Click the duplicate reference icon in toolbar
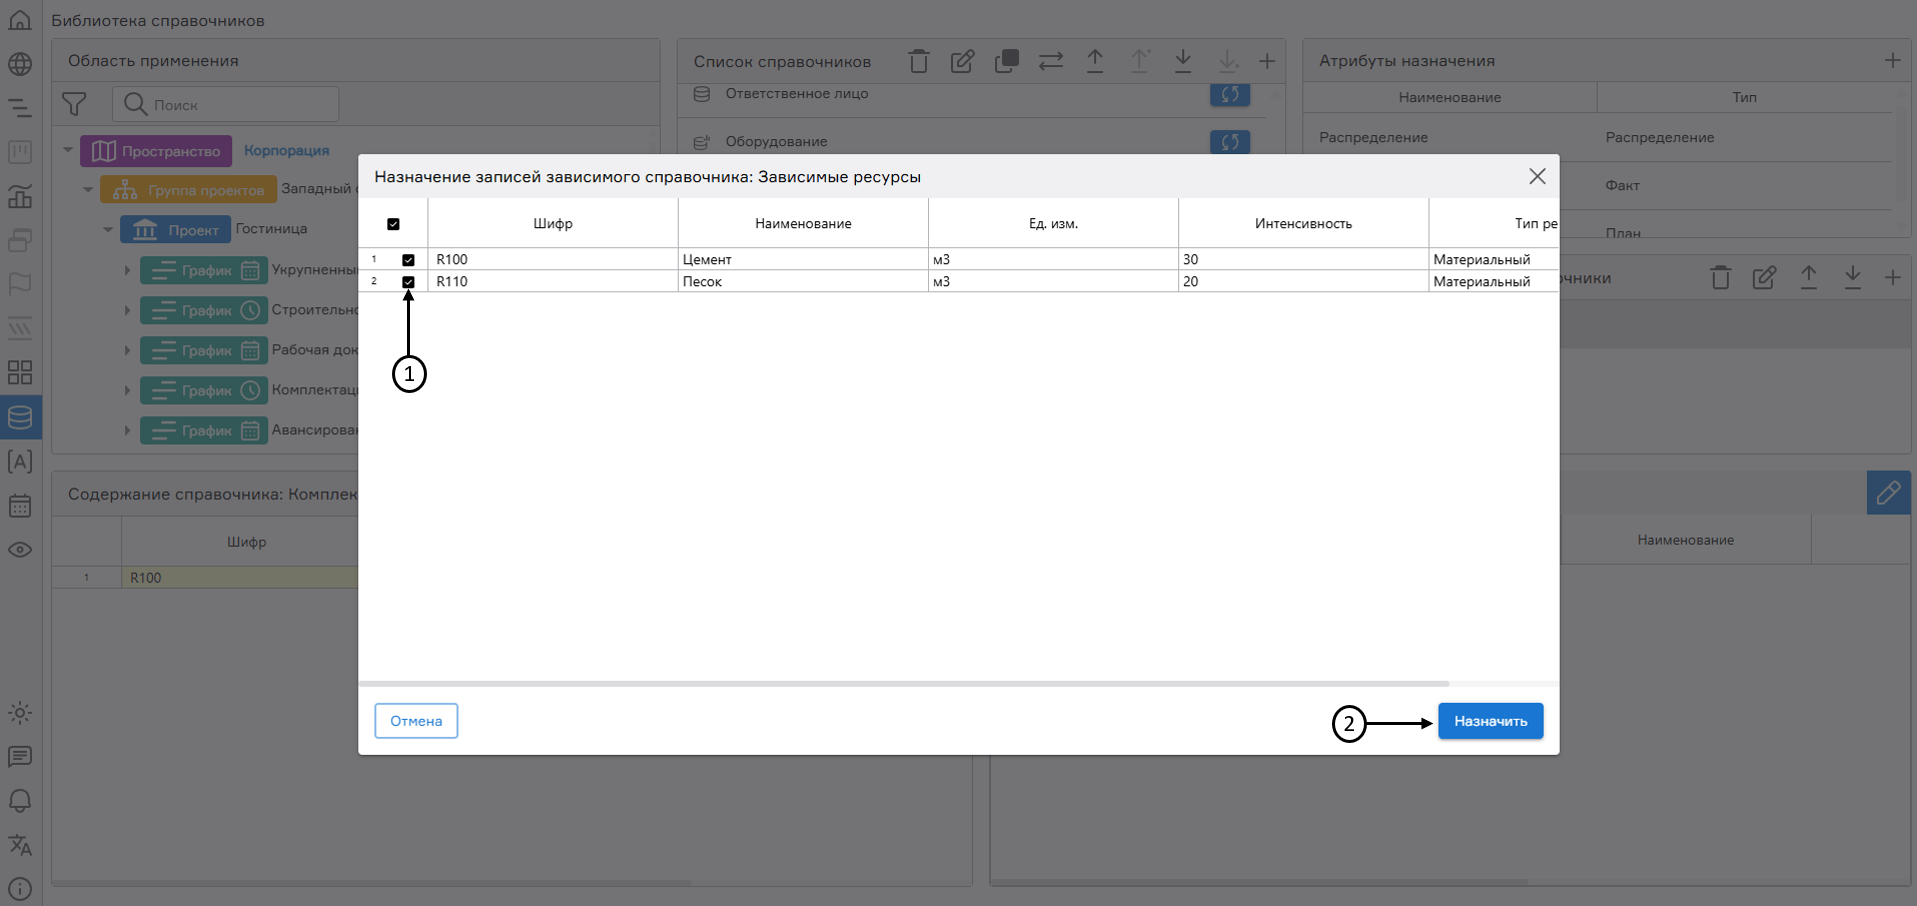Viewport: 1917px width, 906px height. 1007,61
